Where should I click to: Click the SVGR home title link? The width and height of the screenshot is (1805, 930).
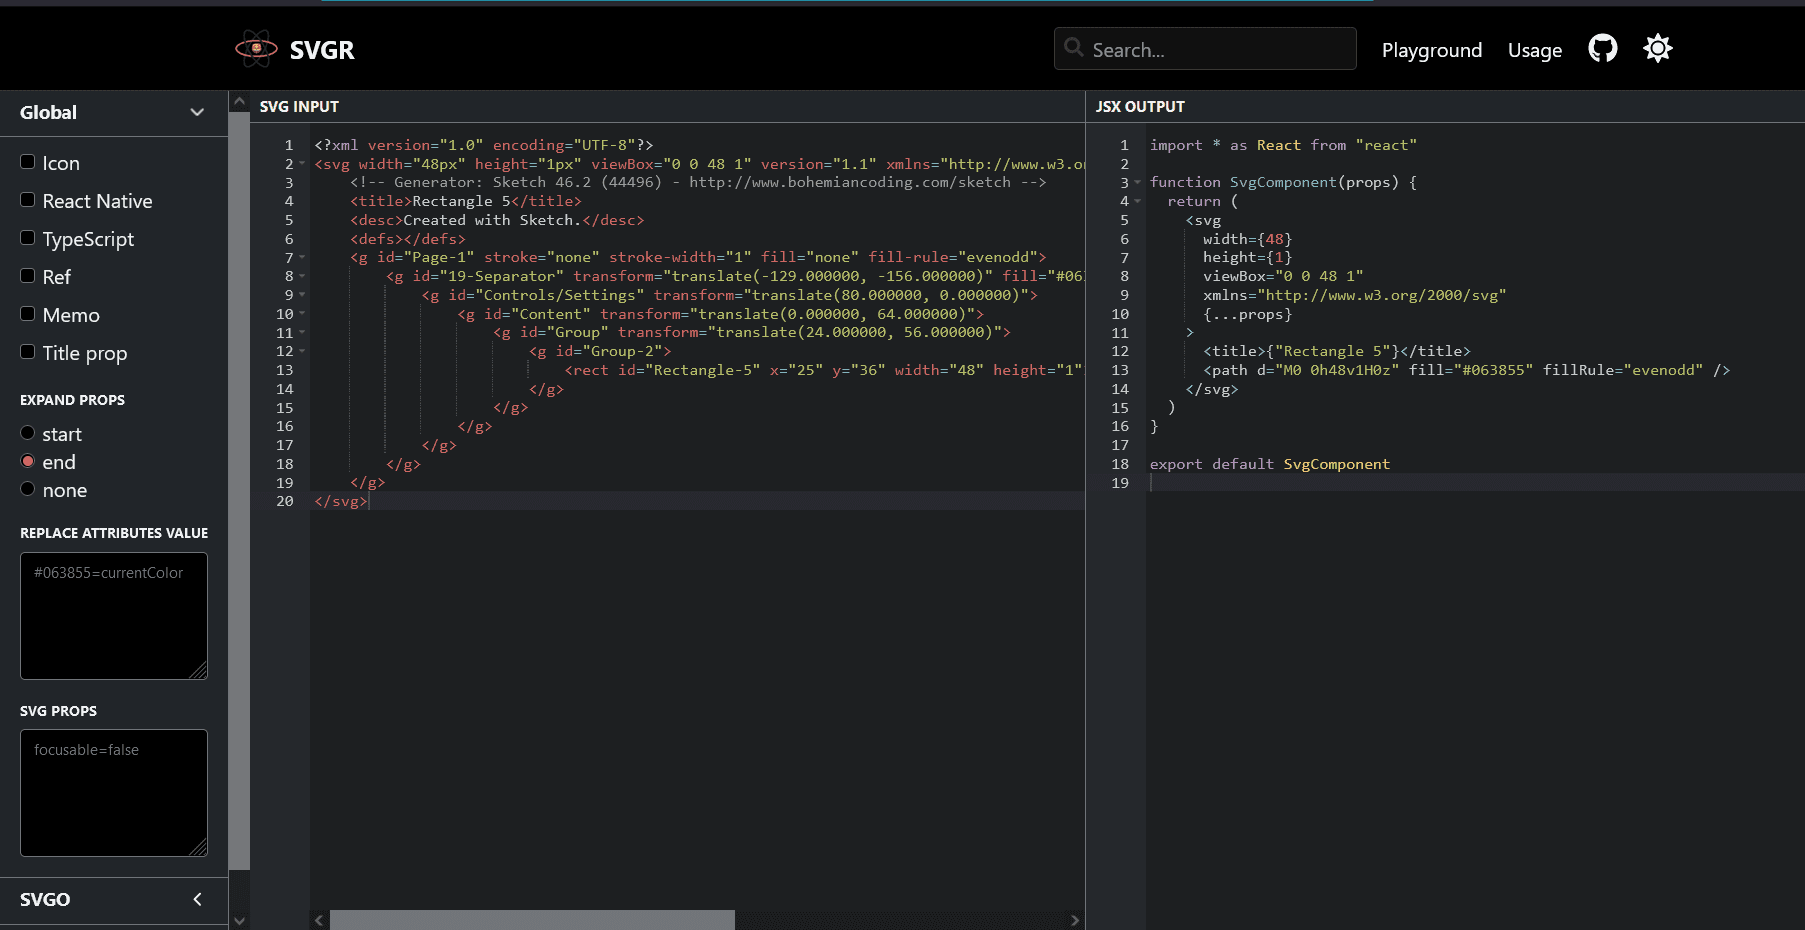click(321, 50)
